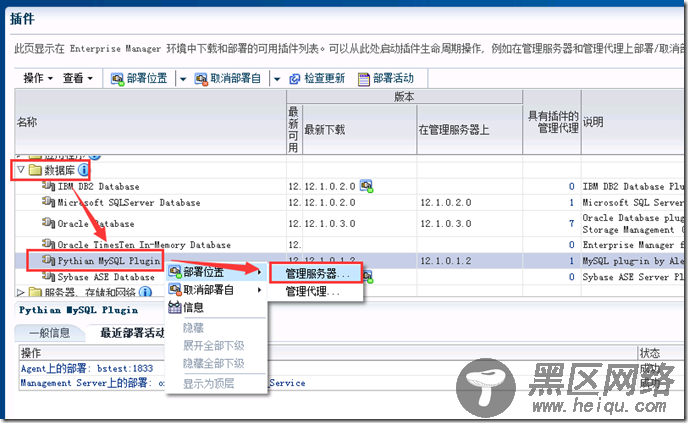Choose 部署位置 in the context menu

(216, 272)
